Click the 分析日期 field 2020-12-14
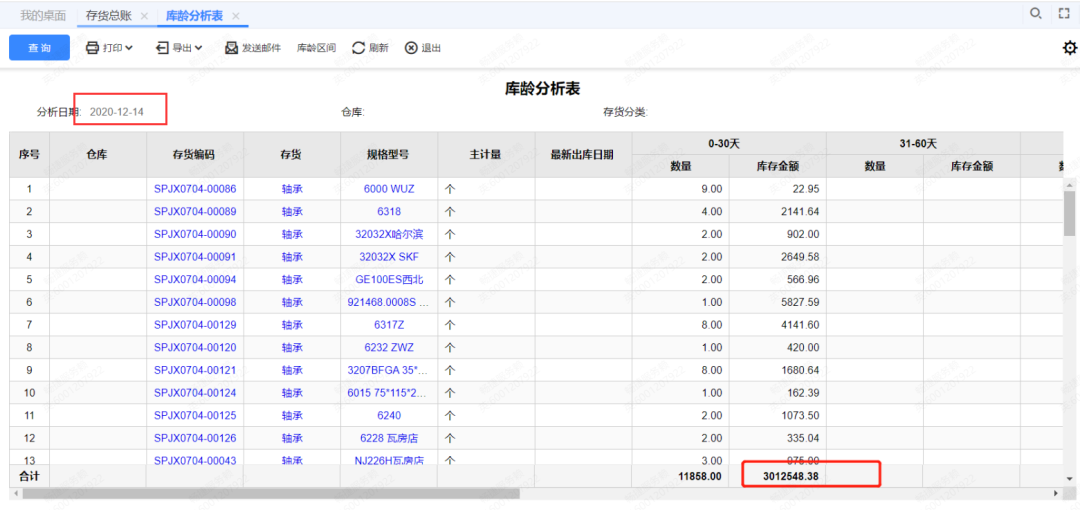 [117, 112]
